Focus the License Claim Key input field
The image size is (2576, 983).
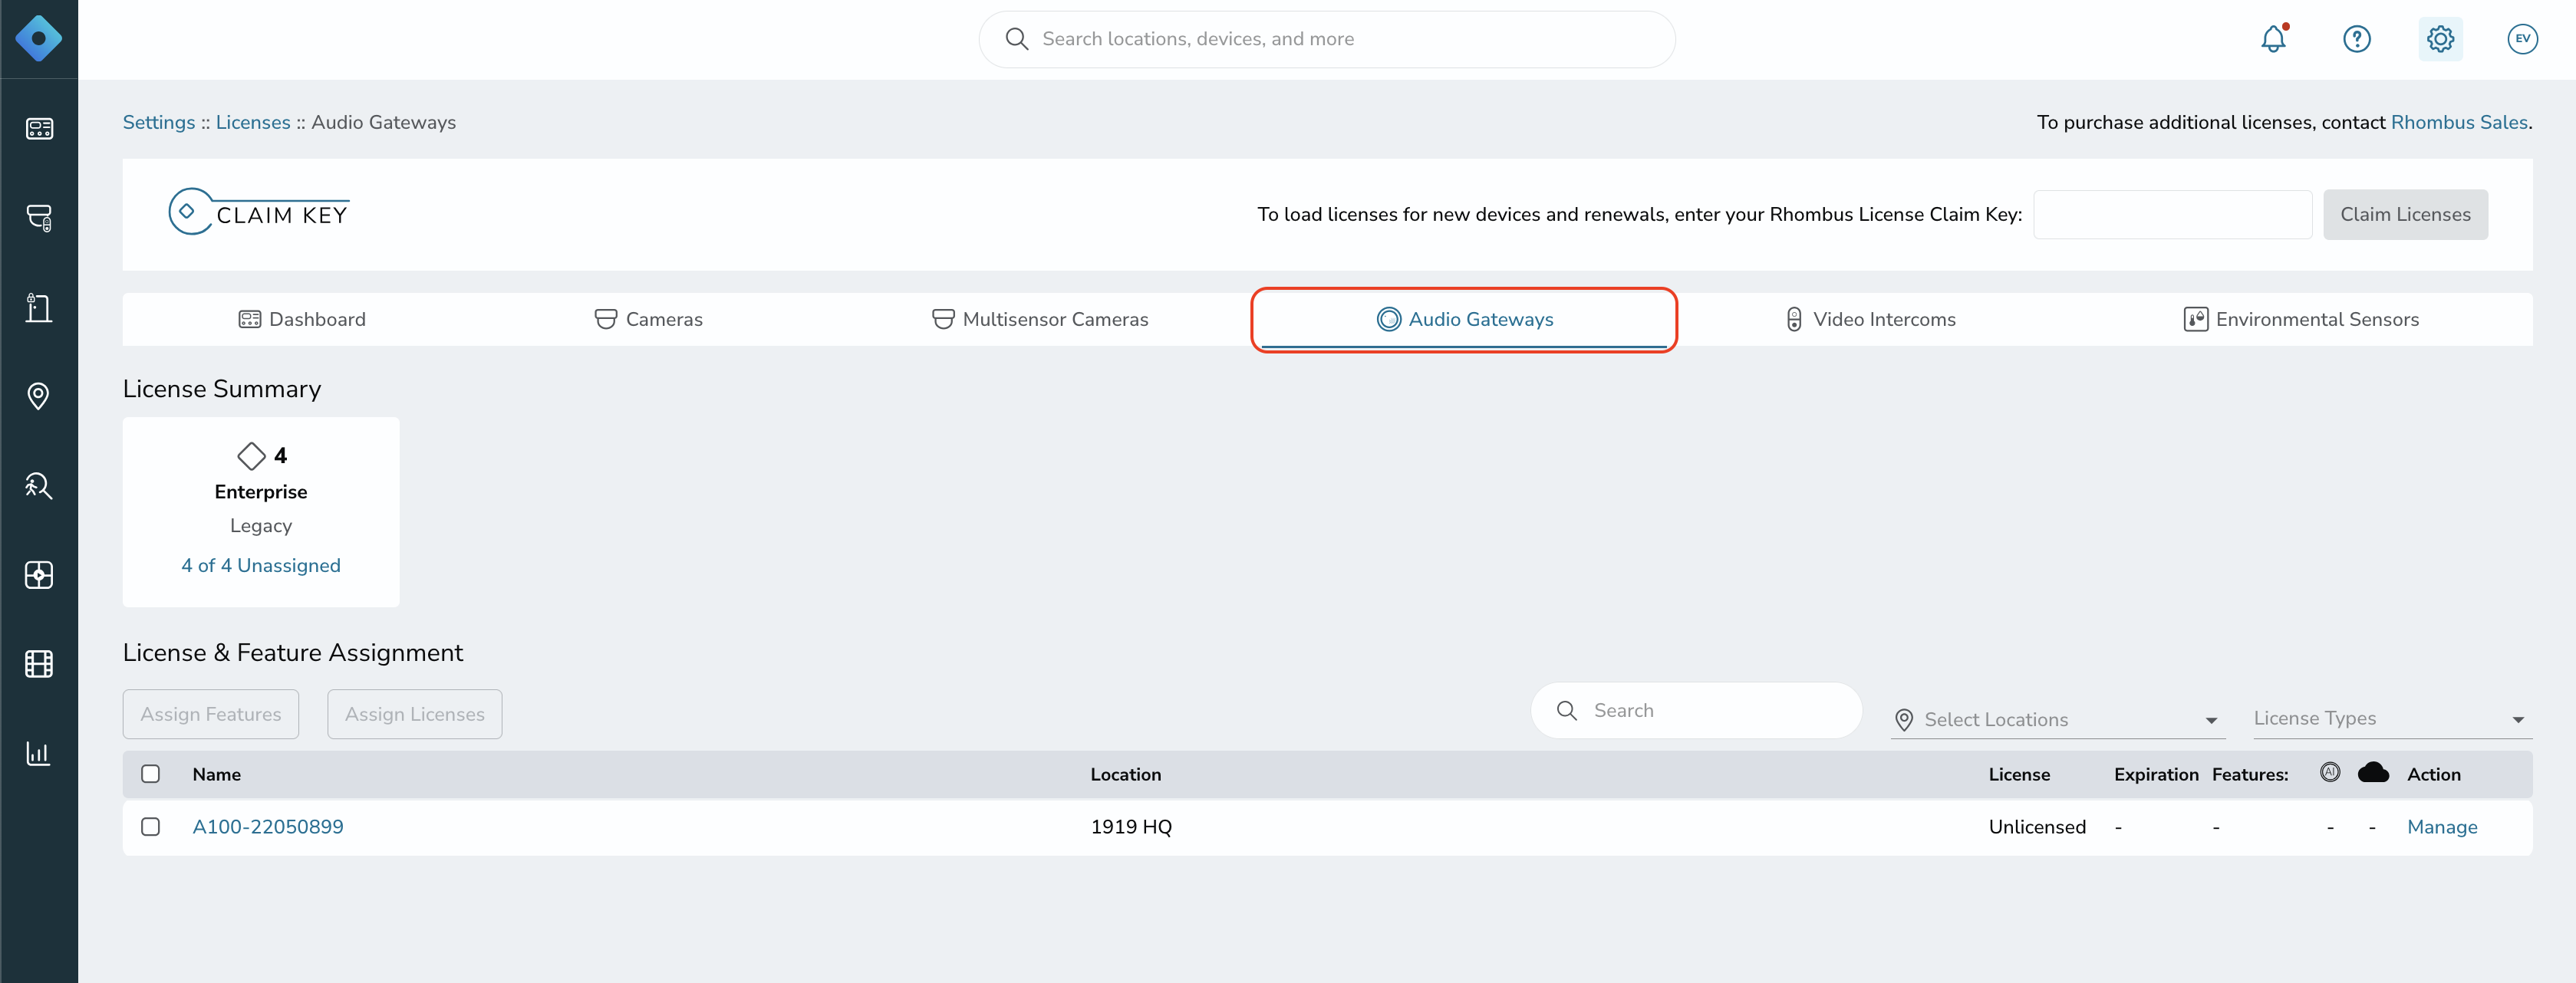click(x=2173, y=215)
